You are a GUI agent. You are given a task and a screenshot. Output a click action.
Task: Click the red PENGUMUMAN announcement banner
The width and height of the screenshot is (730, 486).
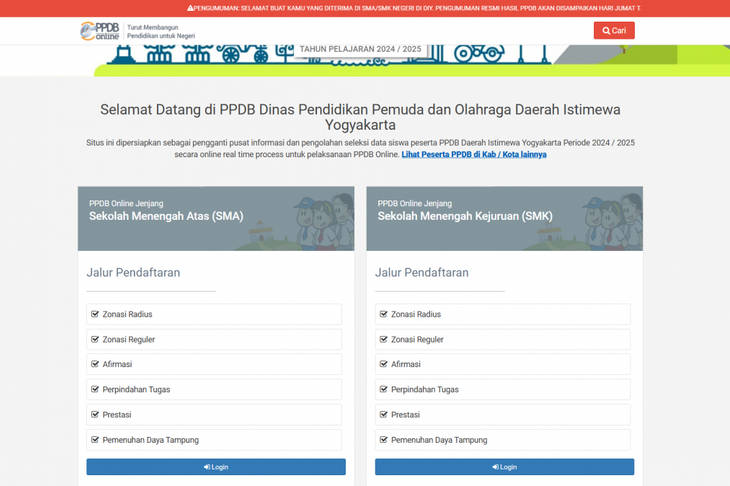[x=365, y=8]
